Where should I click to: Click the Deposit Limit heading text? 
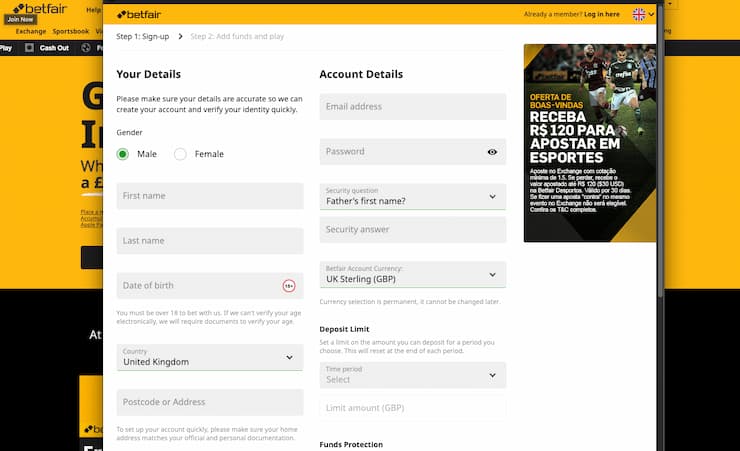pos(345,329)
